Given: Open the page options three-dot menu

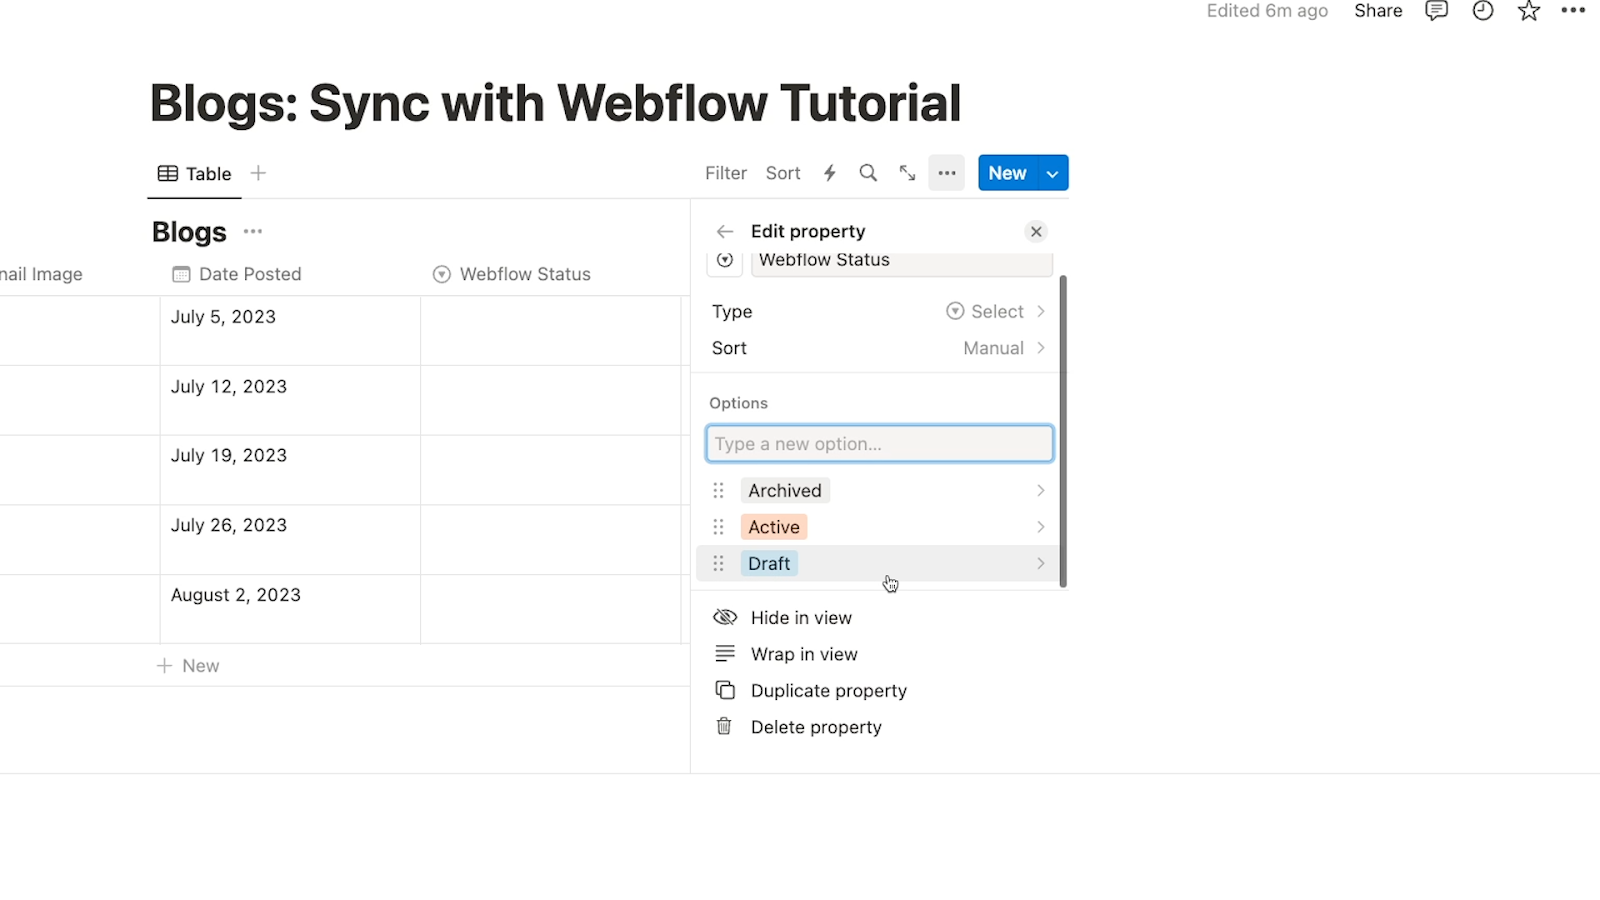Looking at the screenshot, I should click(1574, 11).
